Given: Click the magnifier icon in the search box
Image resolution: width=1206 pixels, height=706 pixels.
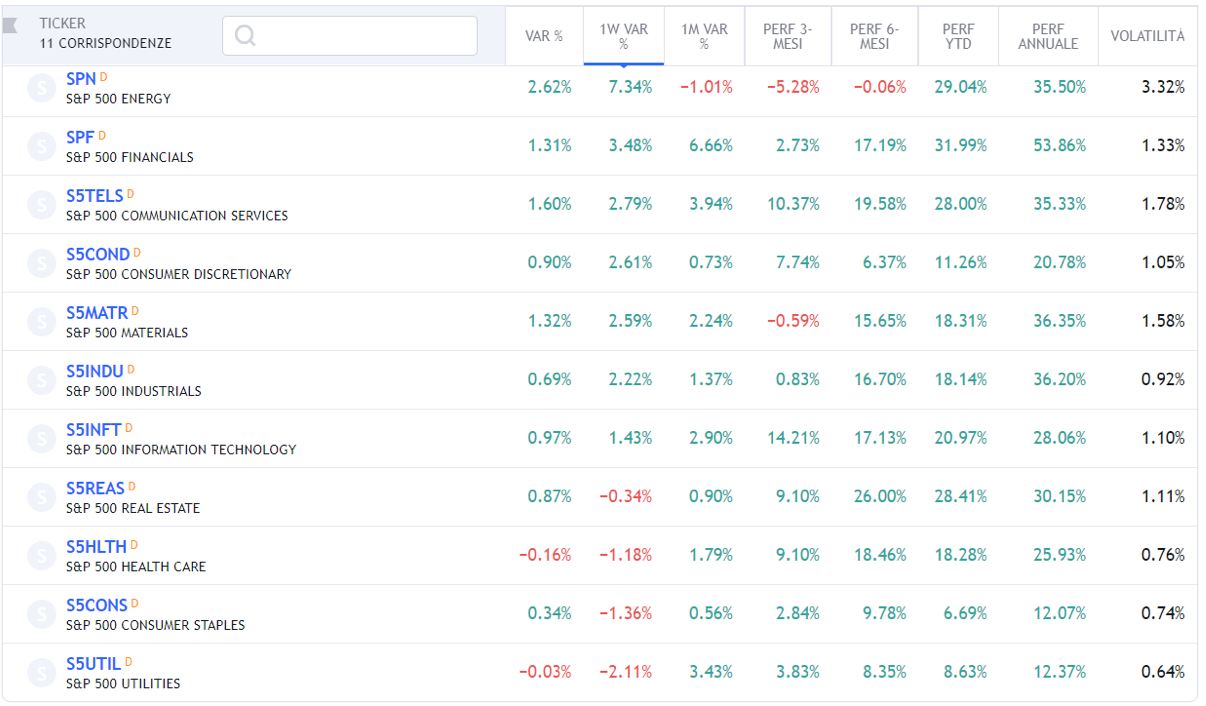Looking at the screenshot, I should click(x=245, y=36).
